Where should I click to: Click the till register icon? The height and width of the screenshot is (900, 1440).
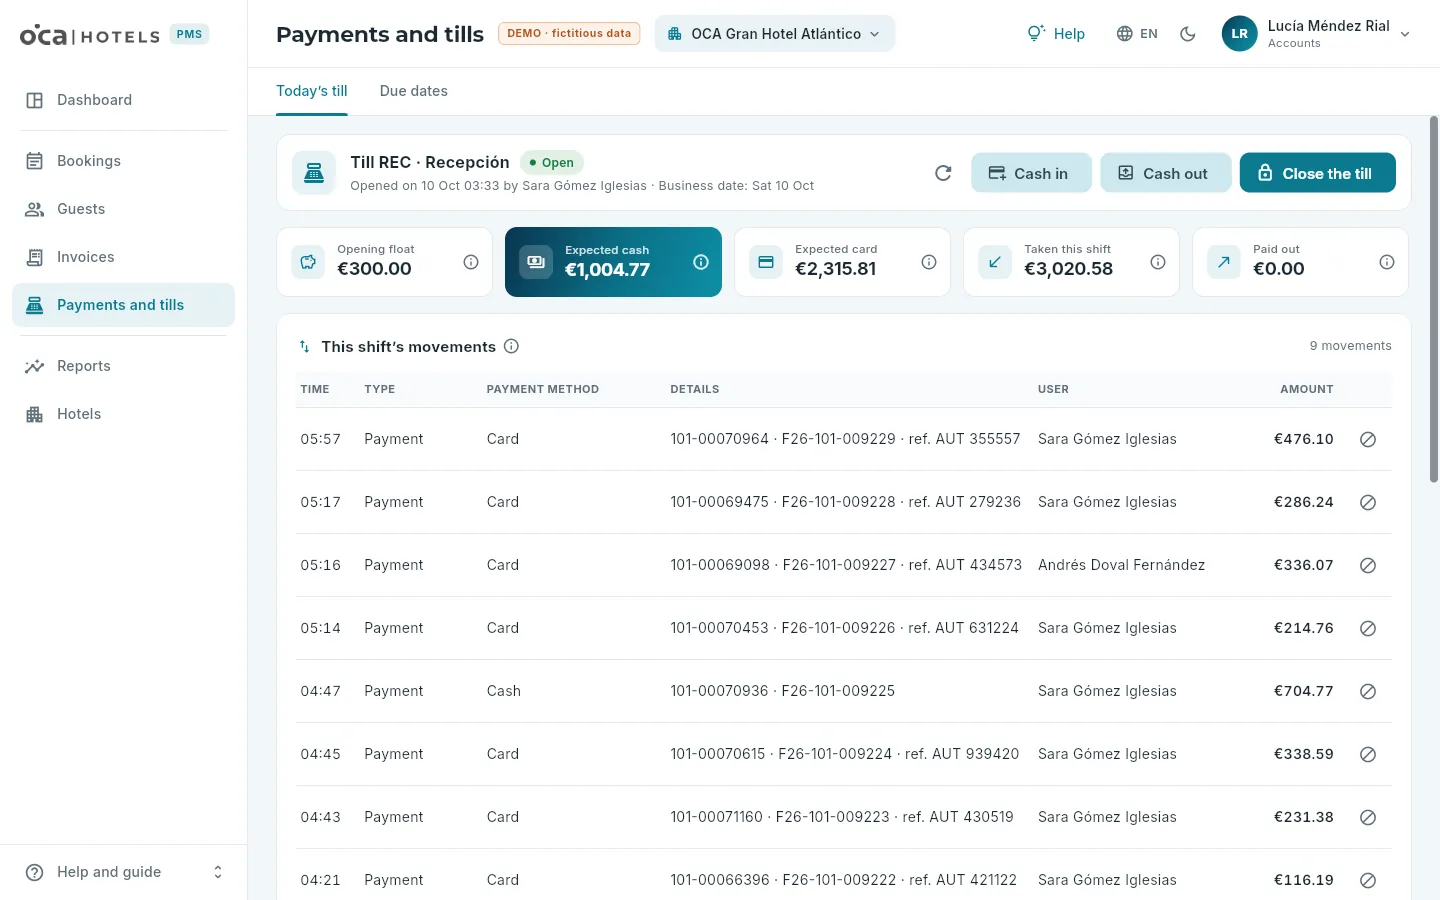(x=314, y=173)
